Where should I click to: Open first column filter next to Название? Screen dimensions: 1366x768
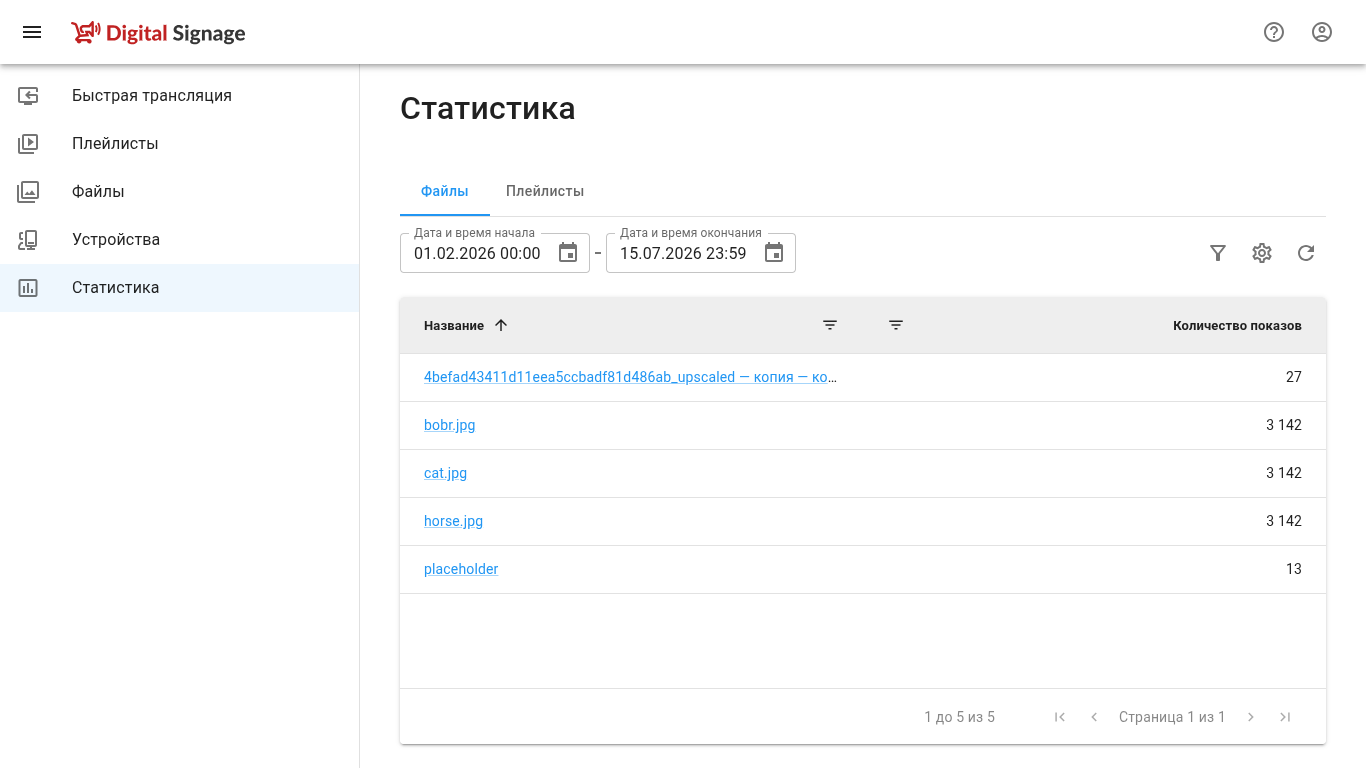[830, 325]
